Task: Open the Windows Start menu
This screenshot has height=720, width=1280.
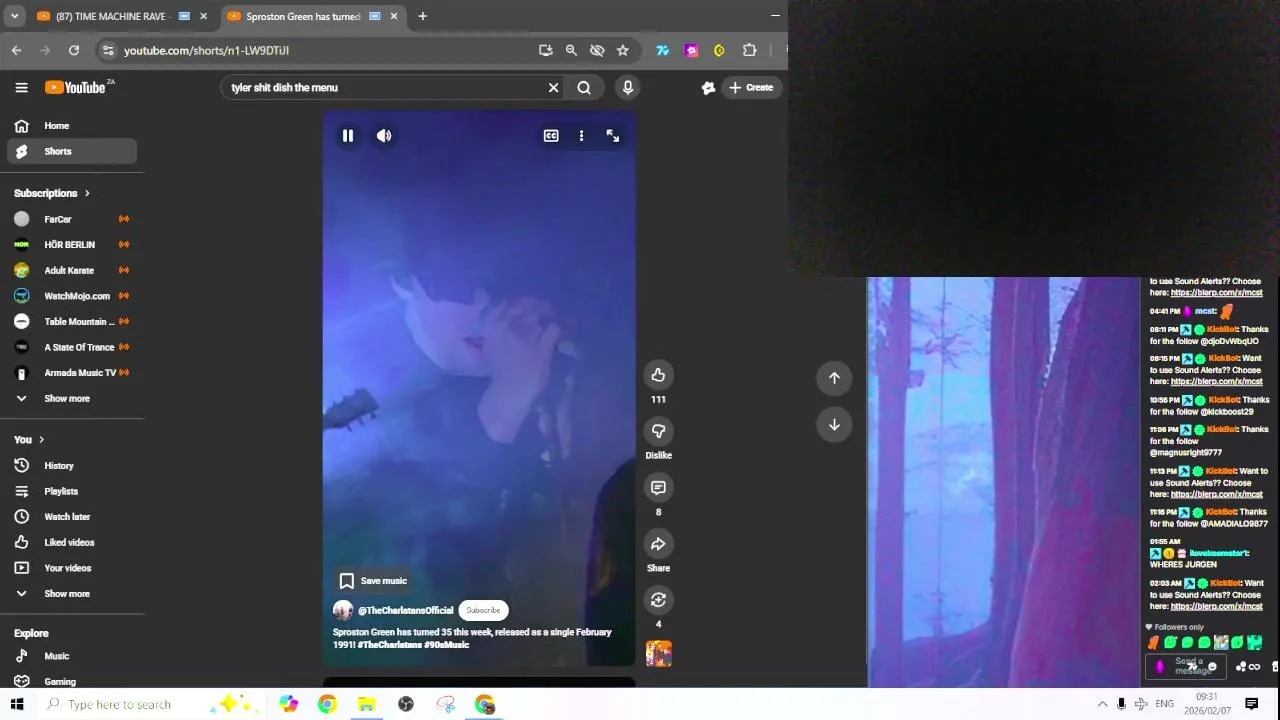Action: (x=17, y=704)
